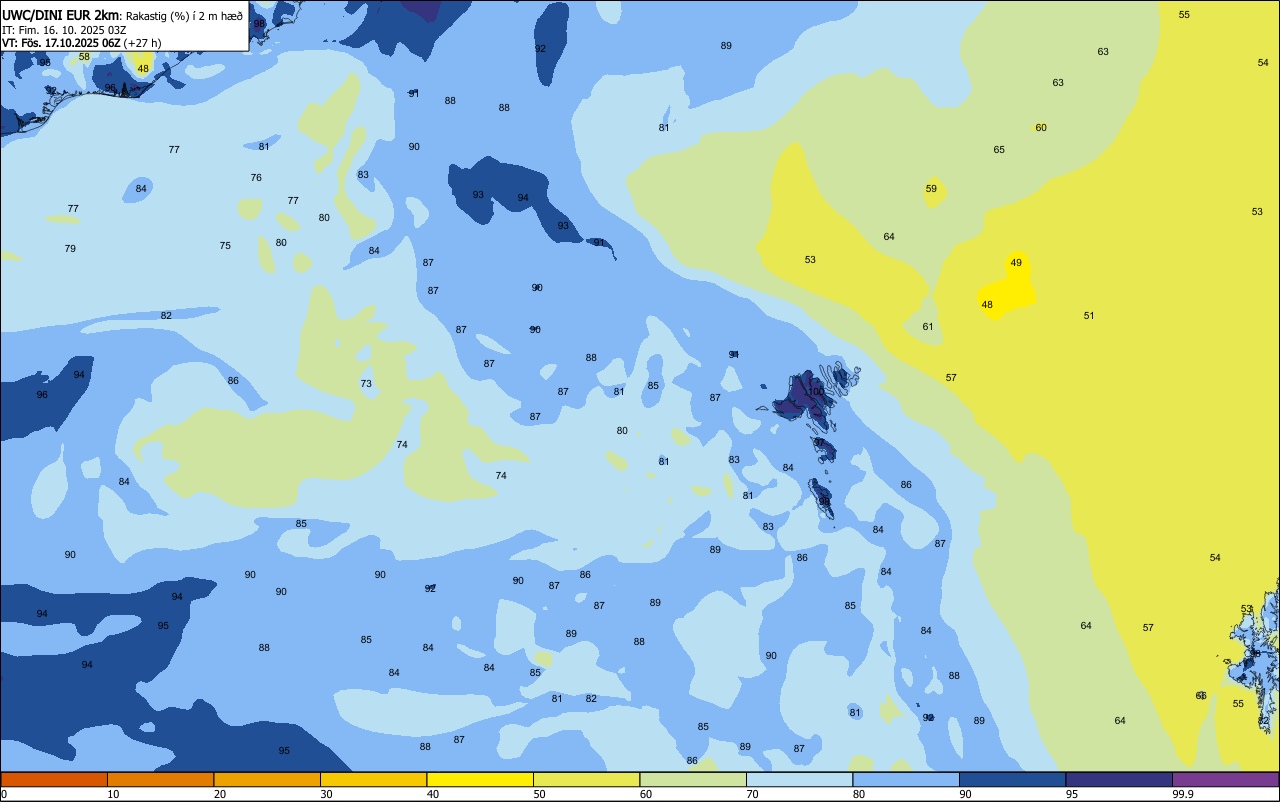This screenshot has height=802, width=1280.
Task: Click the dark blue 90–95 legend color segment
Action: coord(1012,779)
